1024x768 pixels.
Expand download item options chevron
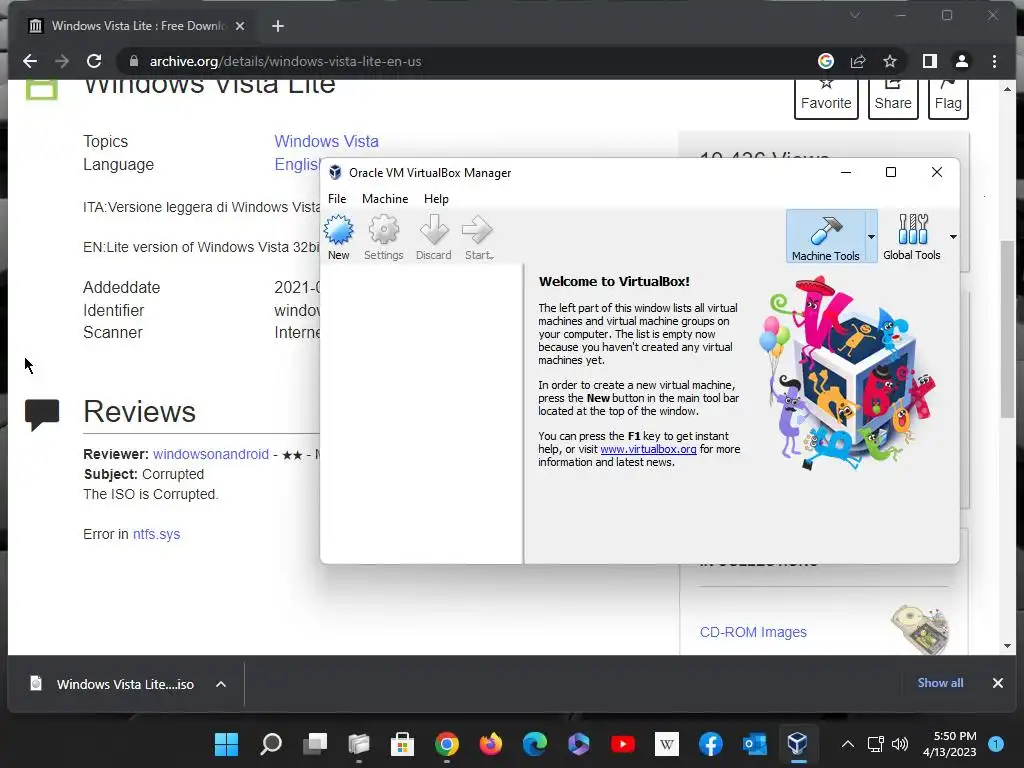point(221,684)
